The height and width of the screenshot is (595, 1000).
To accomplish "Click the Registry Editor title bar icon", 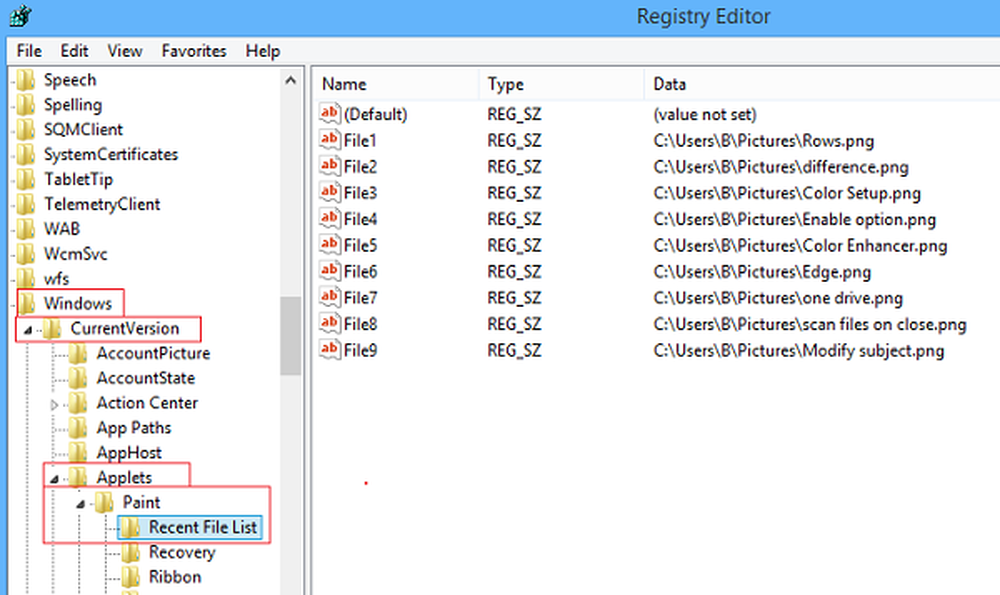I will click(20, 16).
